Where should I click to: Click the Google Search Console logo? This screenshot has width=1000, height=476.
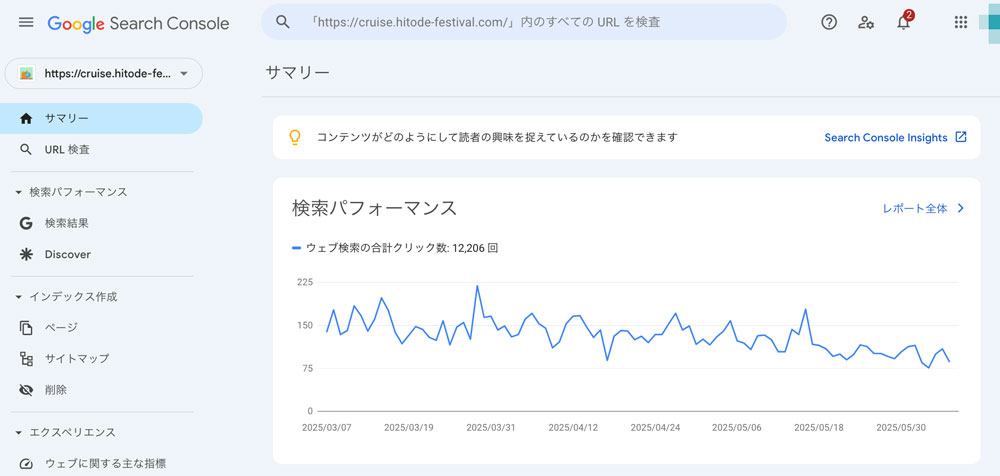pos(138,23)
